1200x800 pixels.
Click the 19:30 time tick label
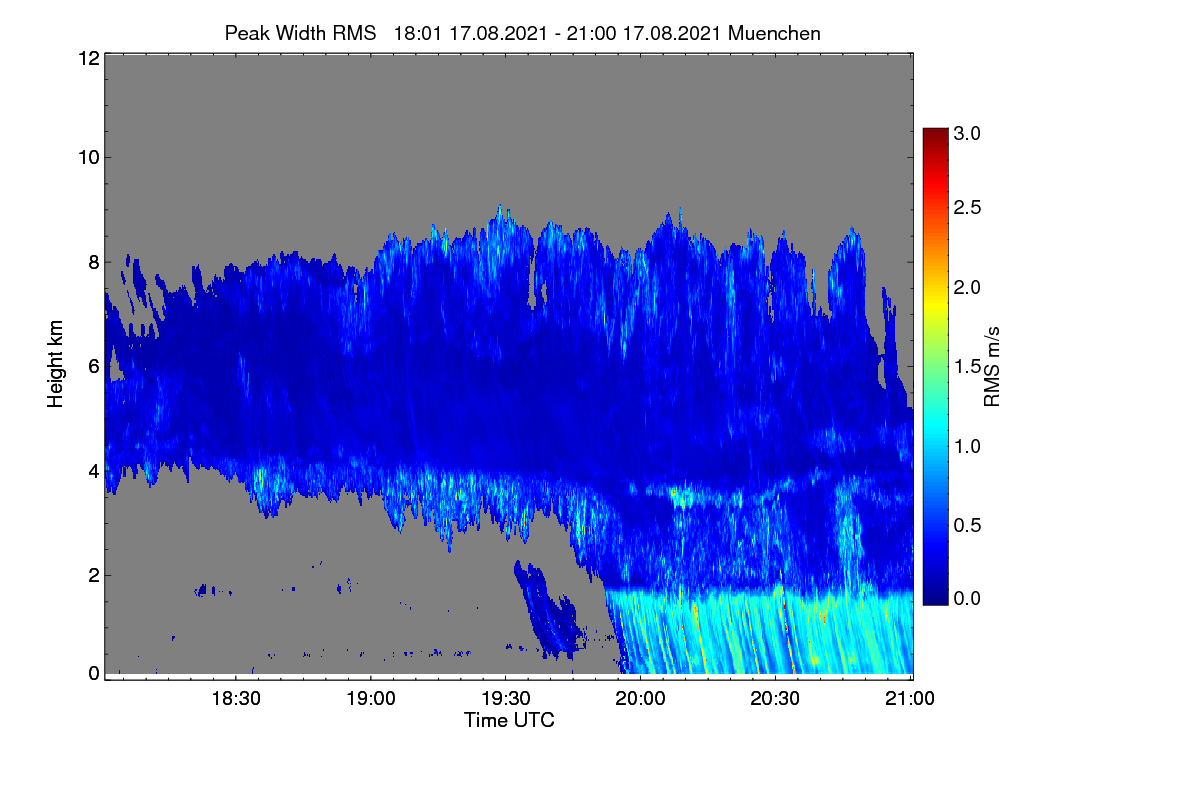pyautogui.click(x=506, y=699)
